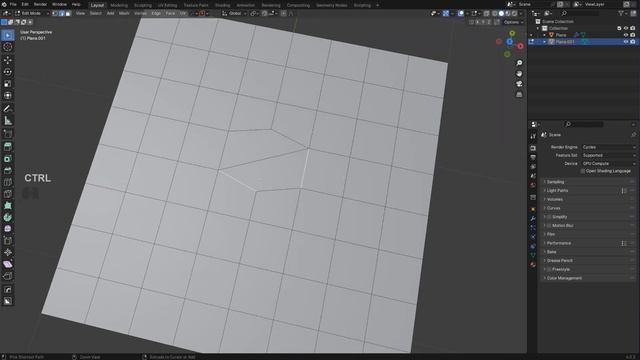The width and height of the screenshot is (640, 360).
Task: Select the Move tool
Action: (8, 60)
